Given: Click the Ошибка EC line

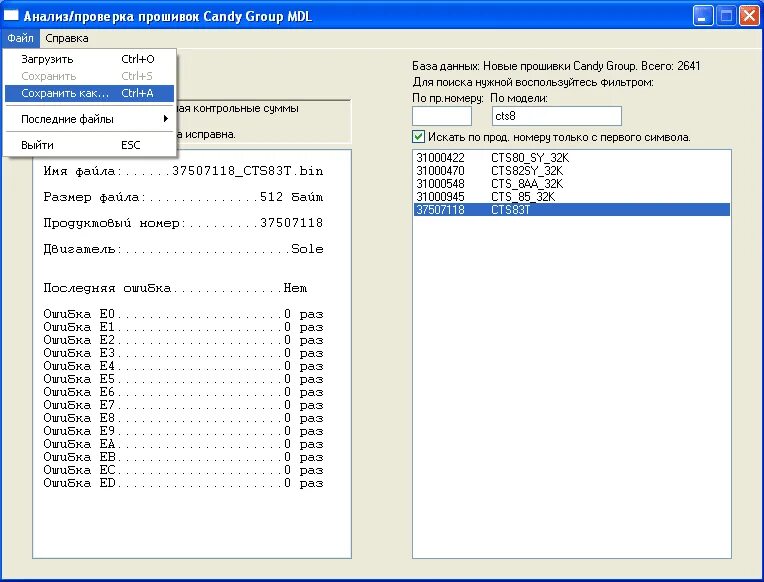Looking at the screenshot, I should [183, 470].
